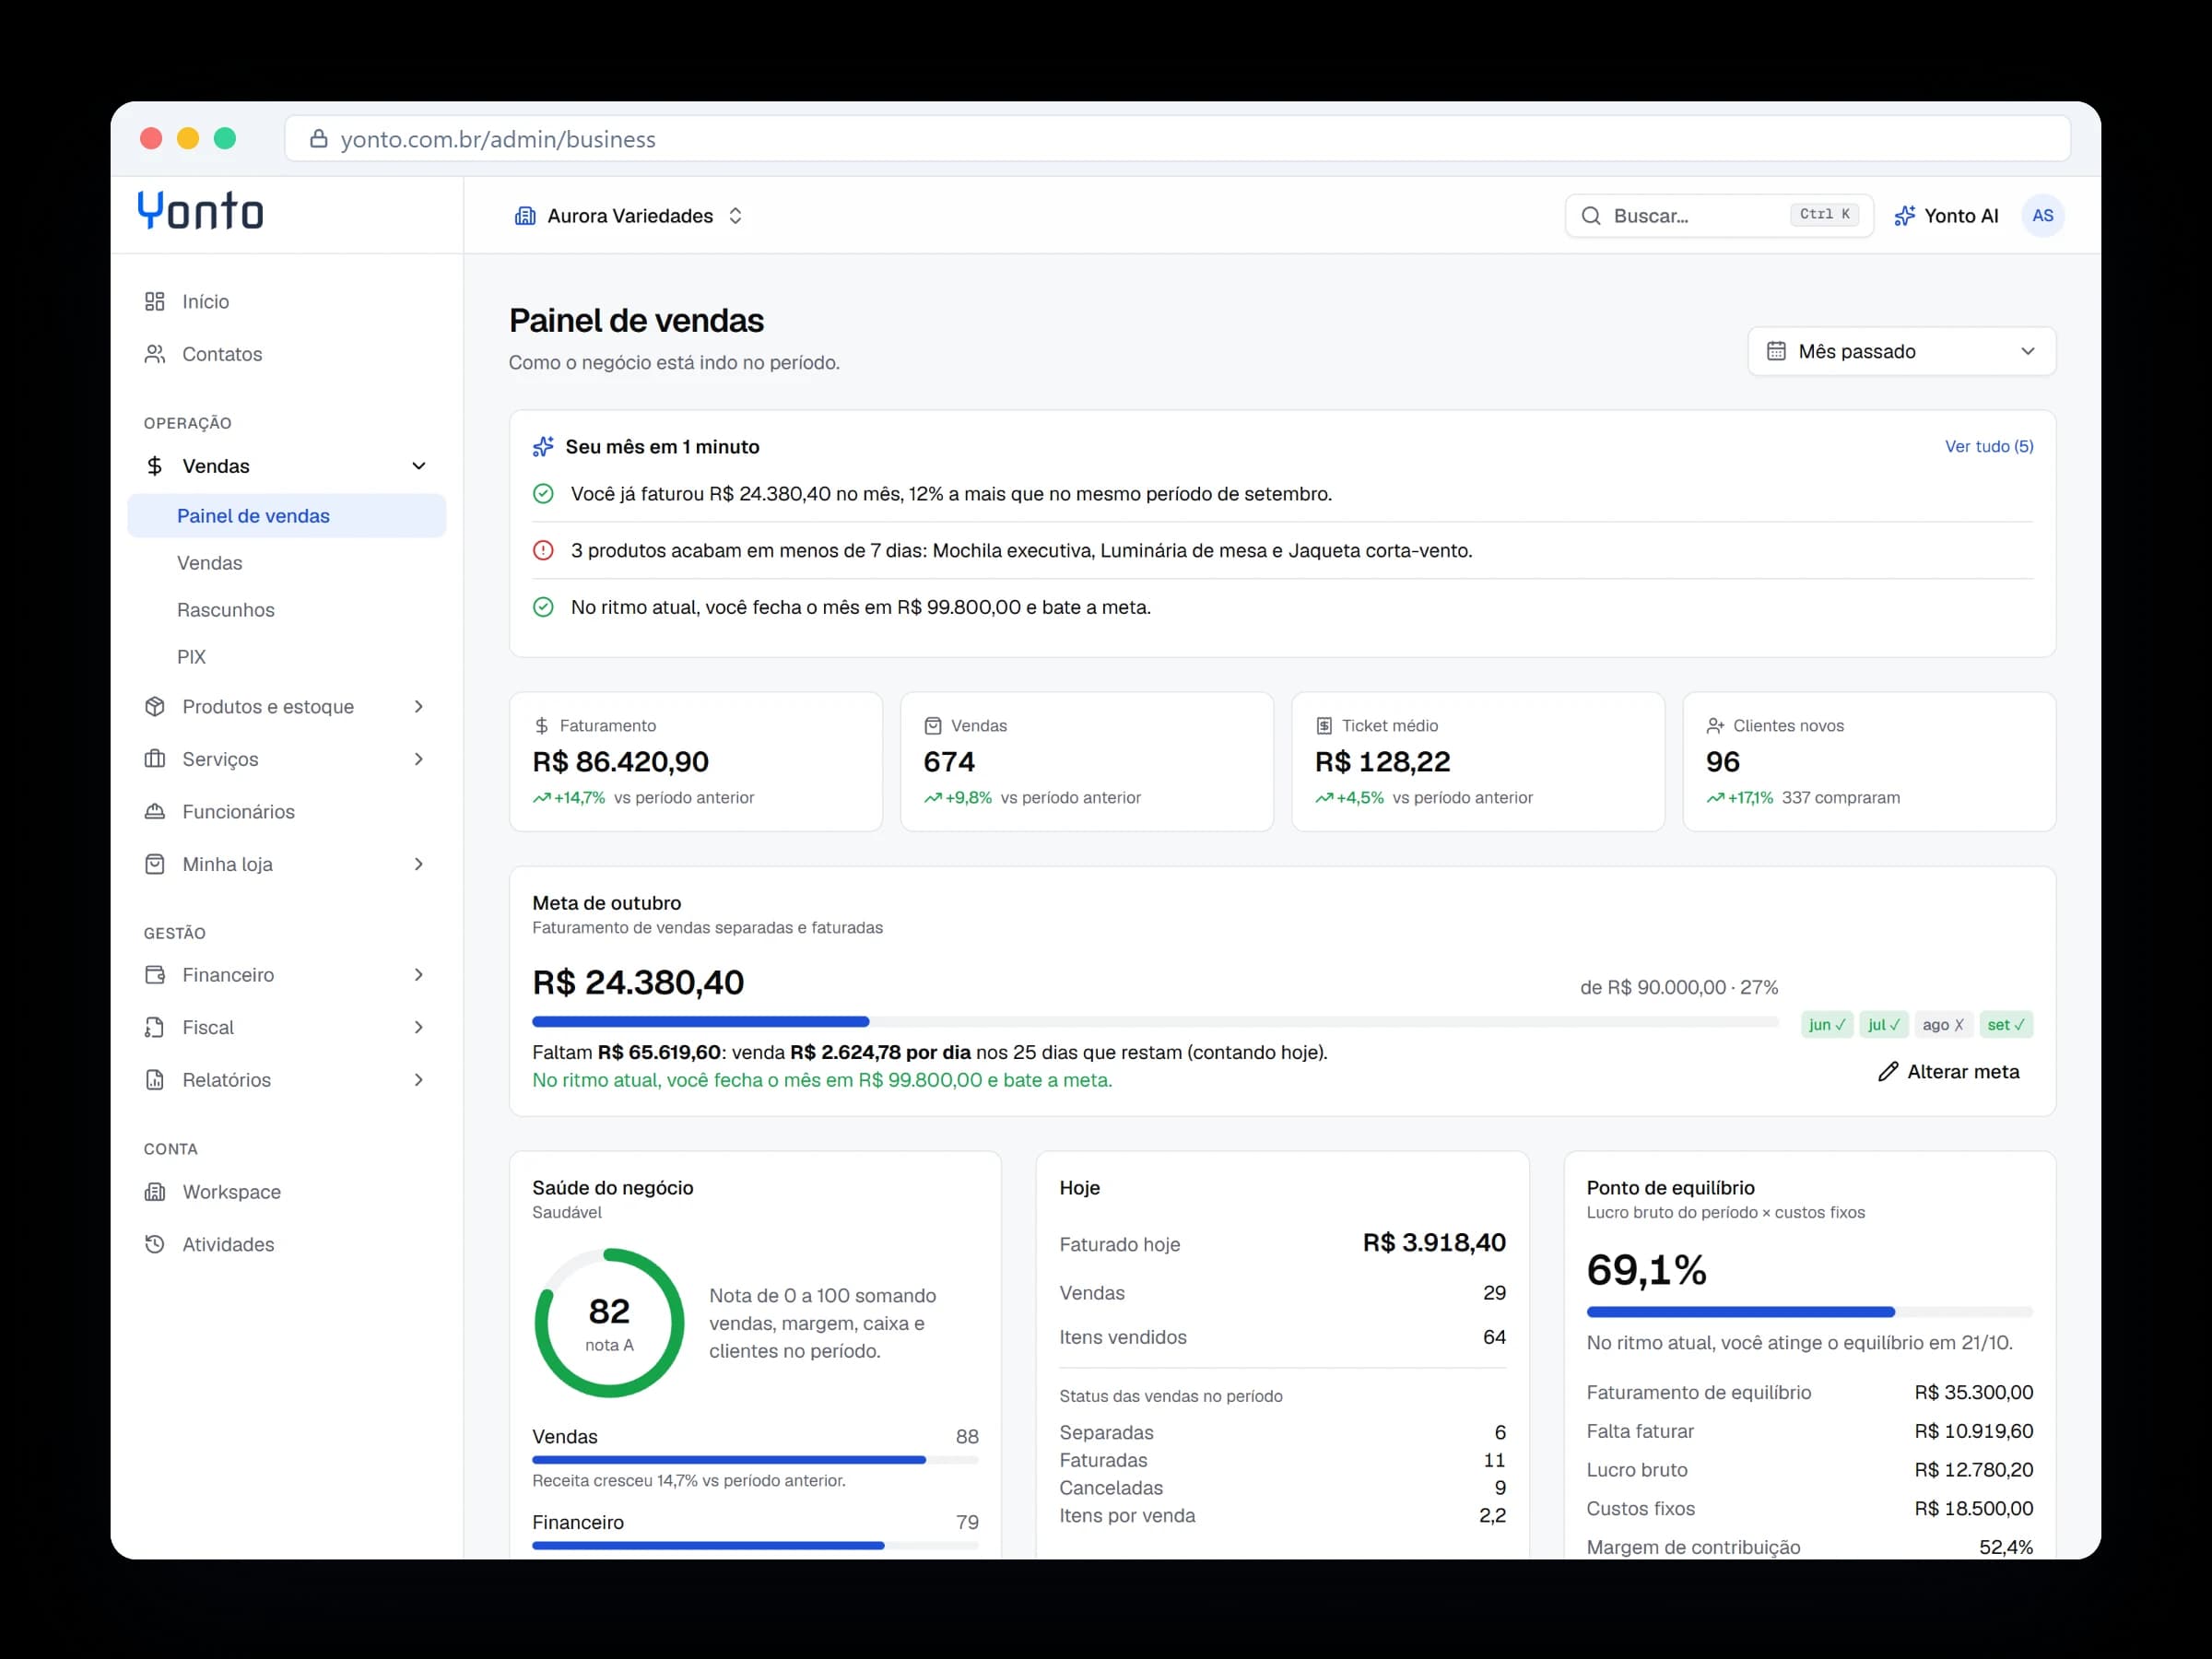The width and height of the screenshot is (2212, 1659).
Task: Click the Faturamento card
Action: coord(696,762)
